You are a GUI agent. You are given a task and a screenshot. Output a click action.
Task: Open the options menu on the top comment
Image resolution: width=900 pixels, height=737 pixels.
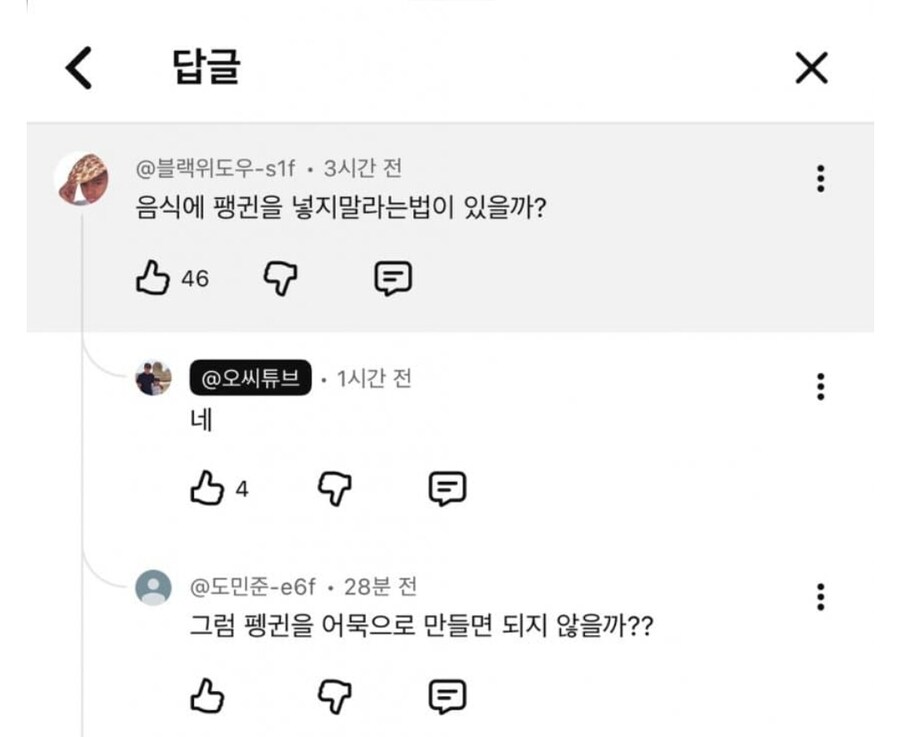click(x=820, y=179)
